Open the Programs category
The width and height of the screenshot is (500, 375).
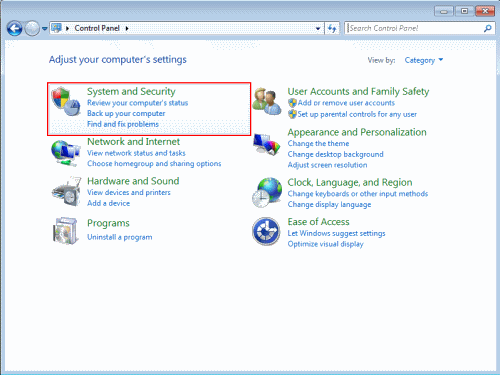click(x=108, y=223)
